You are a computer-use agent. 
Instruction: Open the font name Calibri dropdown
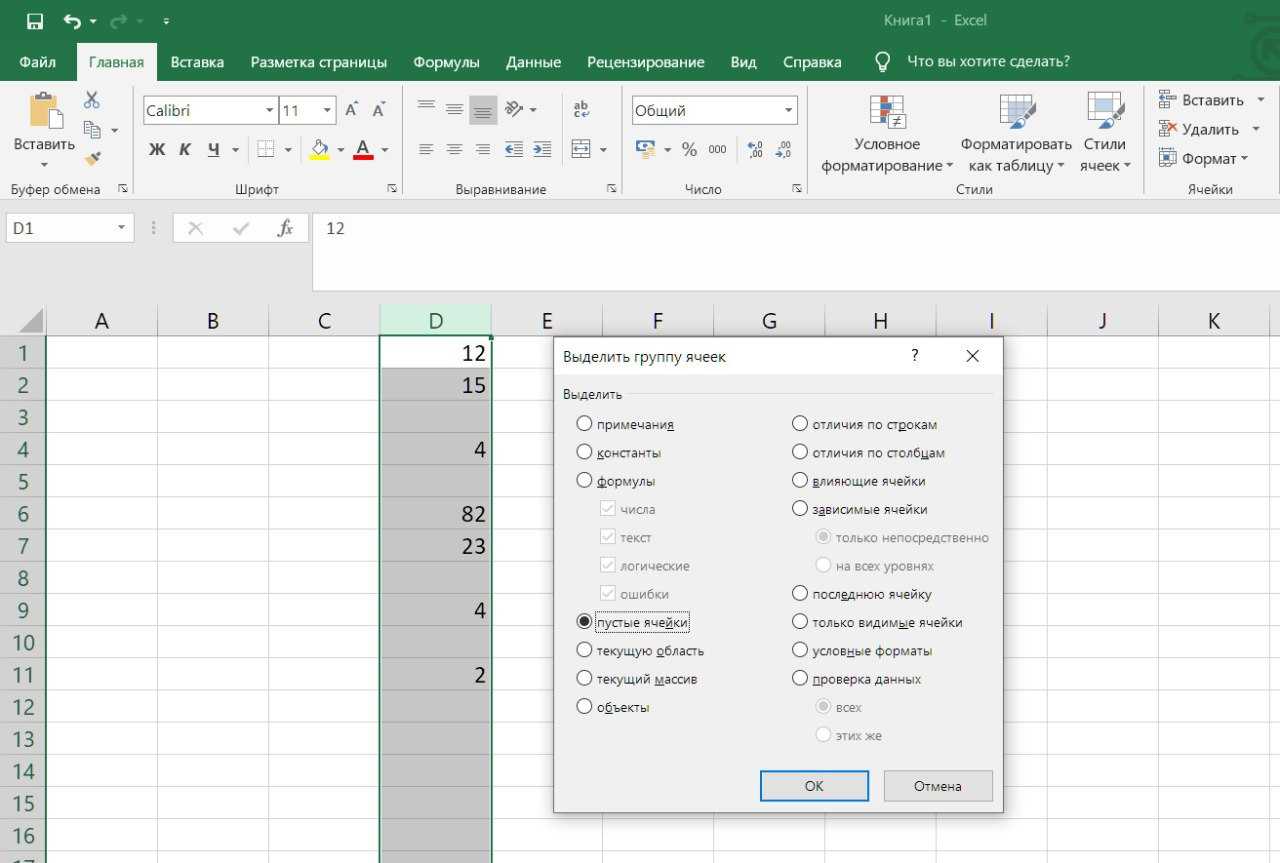(270, 111)
